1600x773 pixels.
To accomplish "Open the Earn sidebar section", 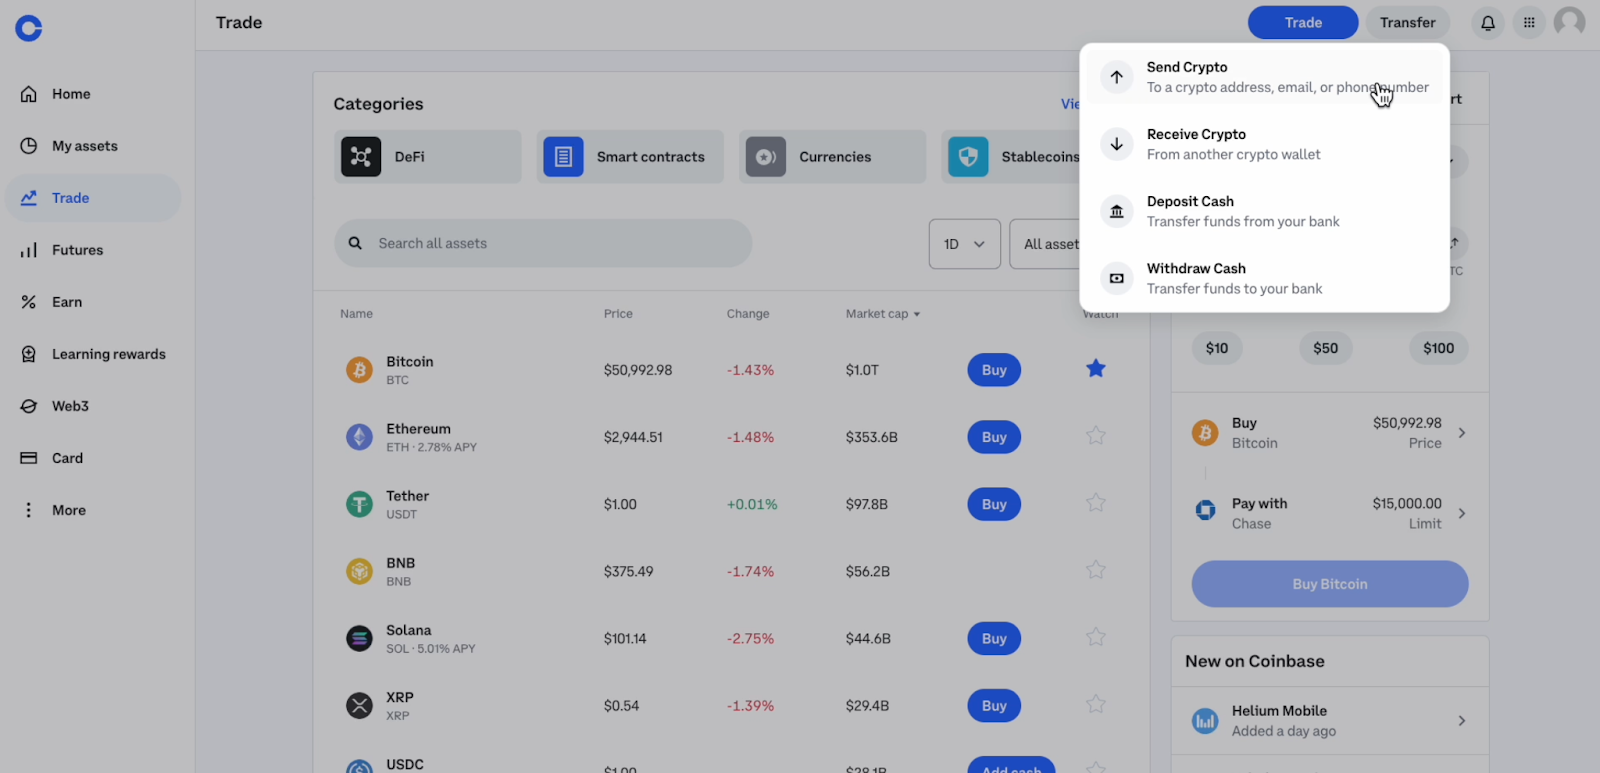I will [93, 302].
